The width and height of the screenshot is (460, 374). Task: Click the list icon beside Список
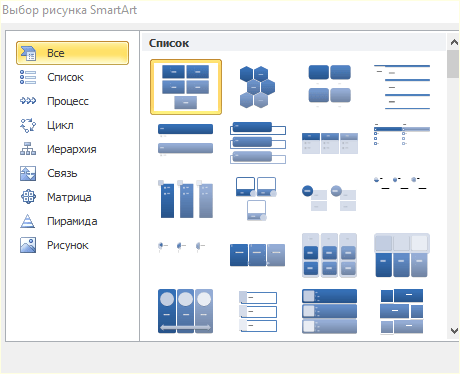28,77
